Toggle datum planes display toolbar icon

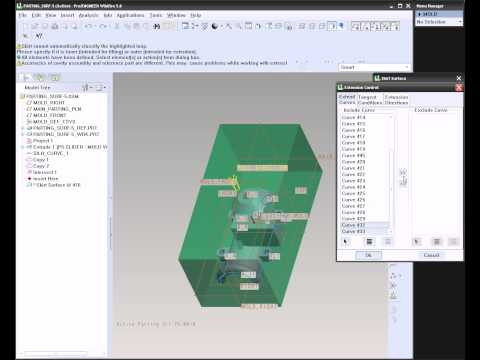click(357, 27)
